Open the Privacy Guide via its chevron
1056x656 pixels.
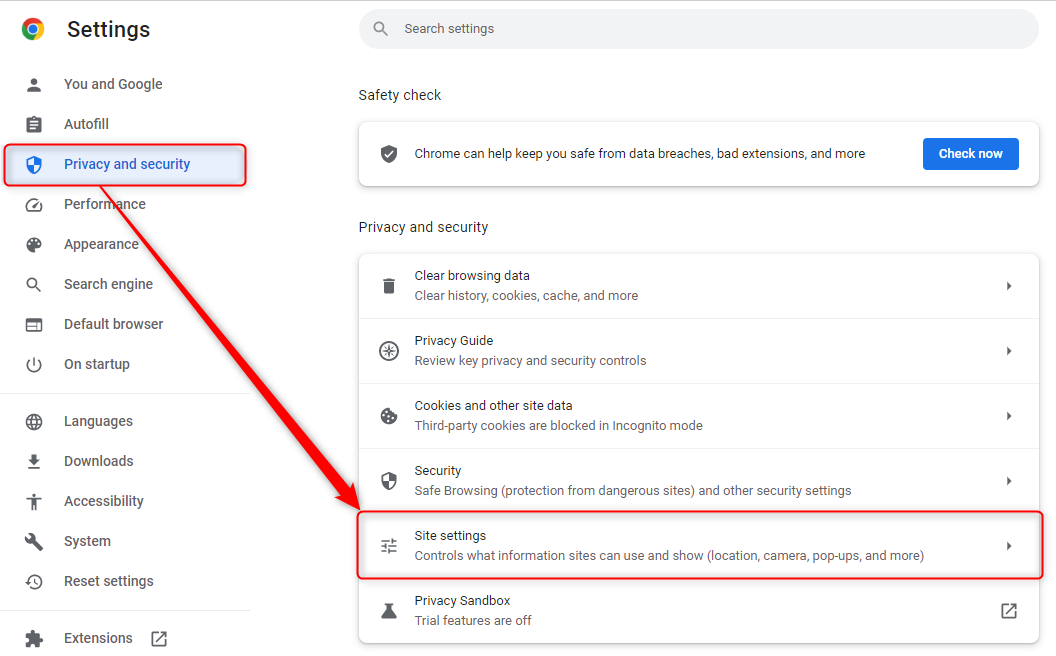[x=1009, y=350]
